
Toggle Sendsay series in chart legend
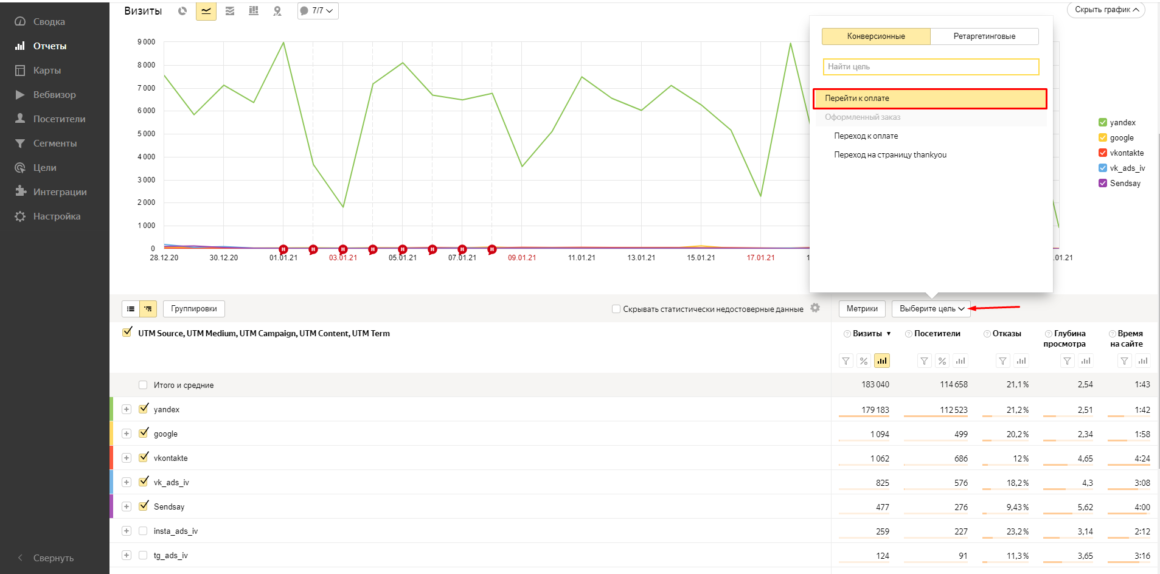click(1102, 183)
